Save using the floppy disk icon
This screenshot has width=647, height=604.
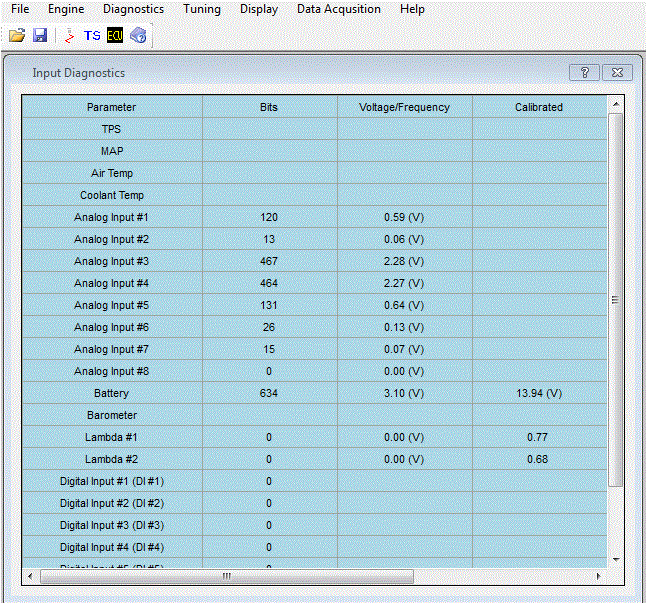tap(40, 35)
